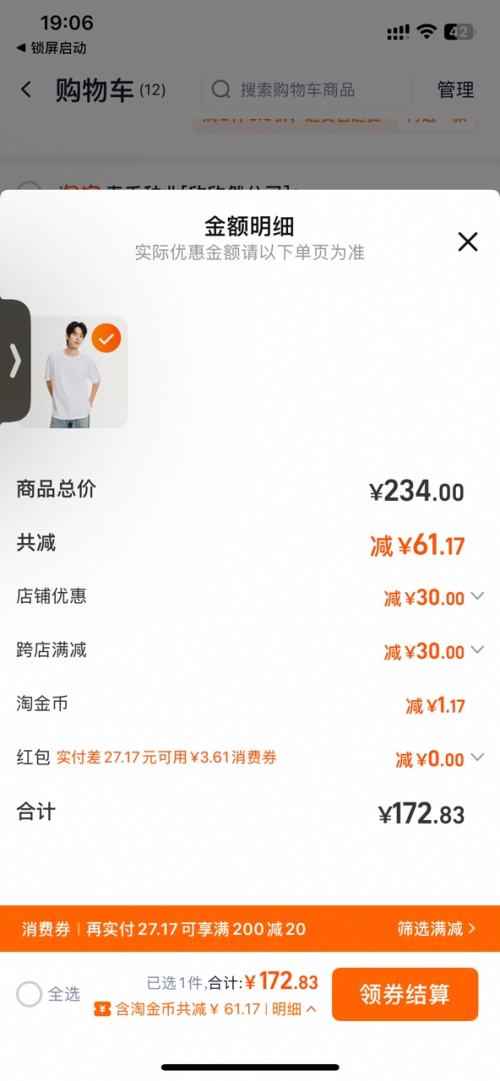500x1081 pixels.
Task: Tap the 淘金币 coin icon in bottom bar
Action: (102, 1009)
